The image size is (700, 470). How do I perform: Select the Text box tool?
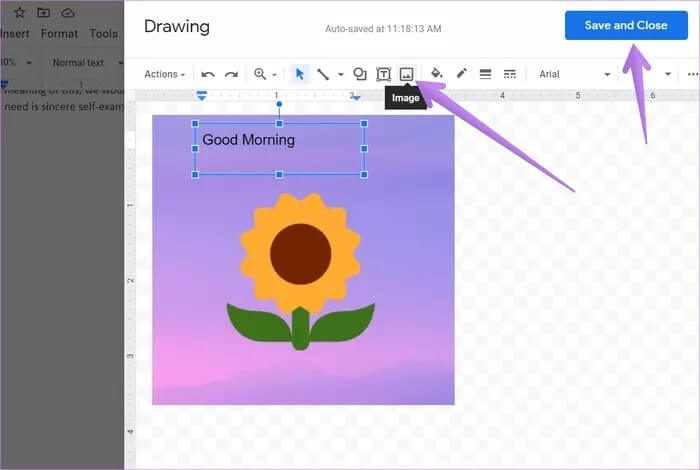click(383, 74)
